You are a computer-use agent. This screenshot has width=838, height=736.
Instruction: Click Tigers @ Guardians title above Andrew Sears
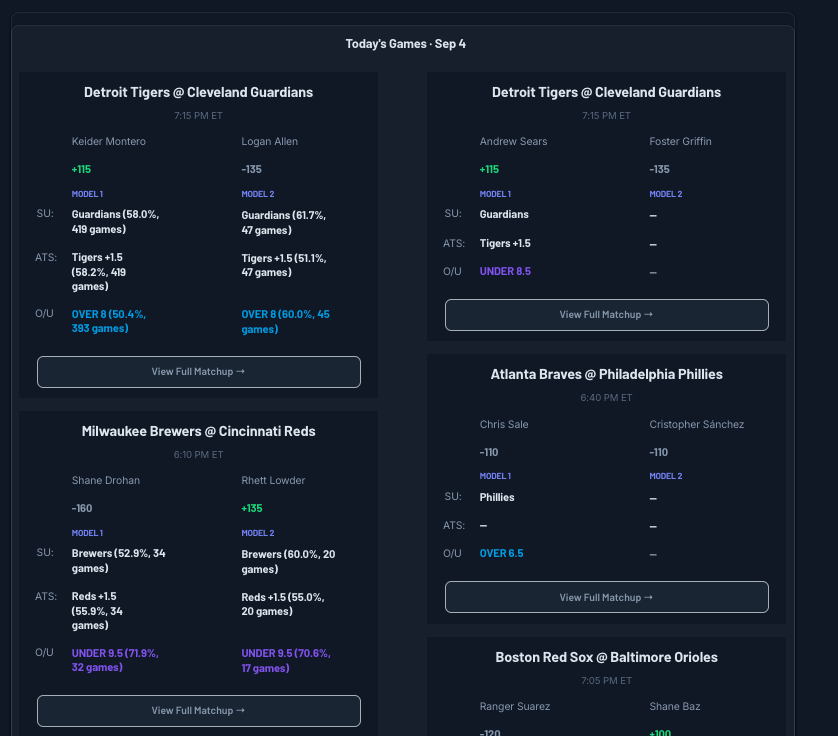607,92
